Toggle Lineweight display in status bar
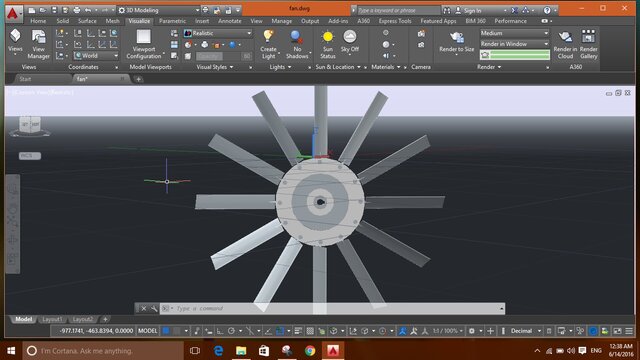The width and height of the screenshot is (640, 360). tap(298, 331)
